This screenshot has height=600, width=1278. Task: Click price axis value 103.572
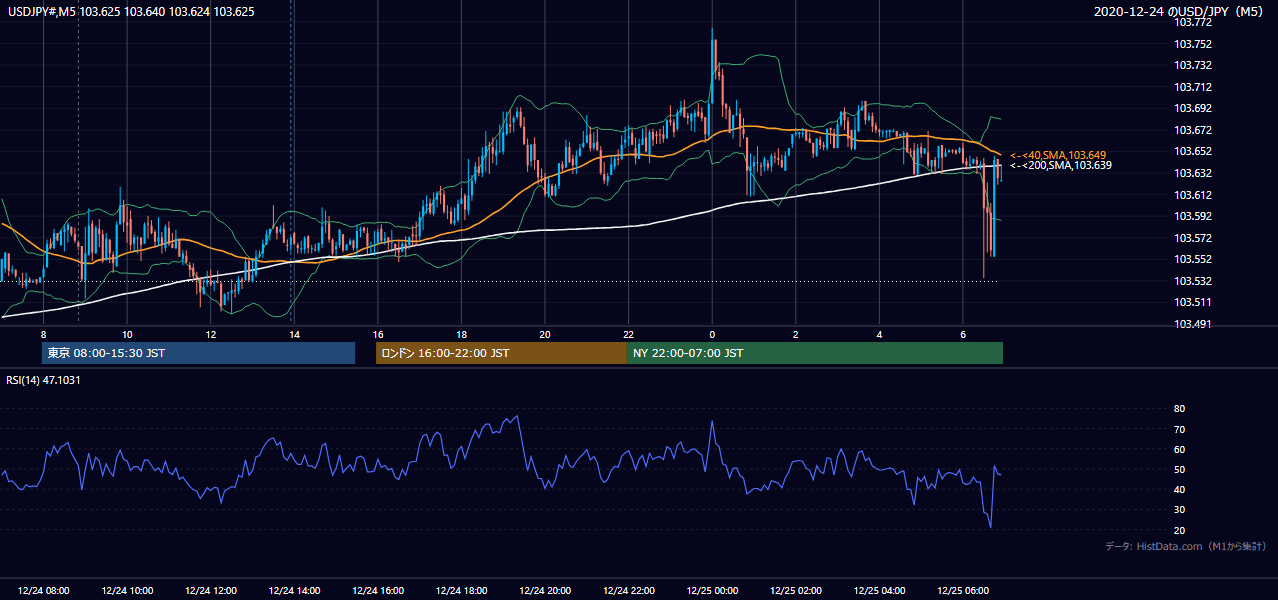tap(1192, 238)
